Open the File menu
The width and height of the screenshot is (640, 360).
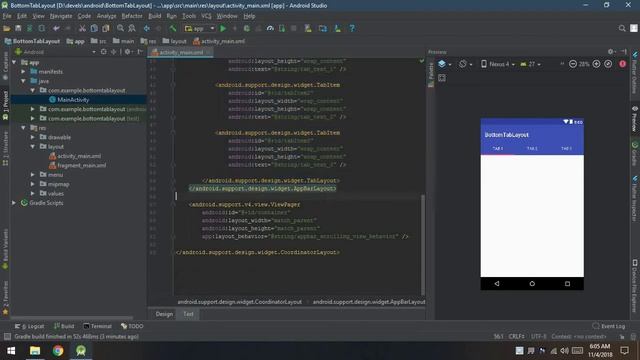[7, 16]
